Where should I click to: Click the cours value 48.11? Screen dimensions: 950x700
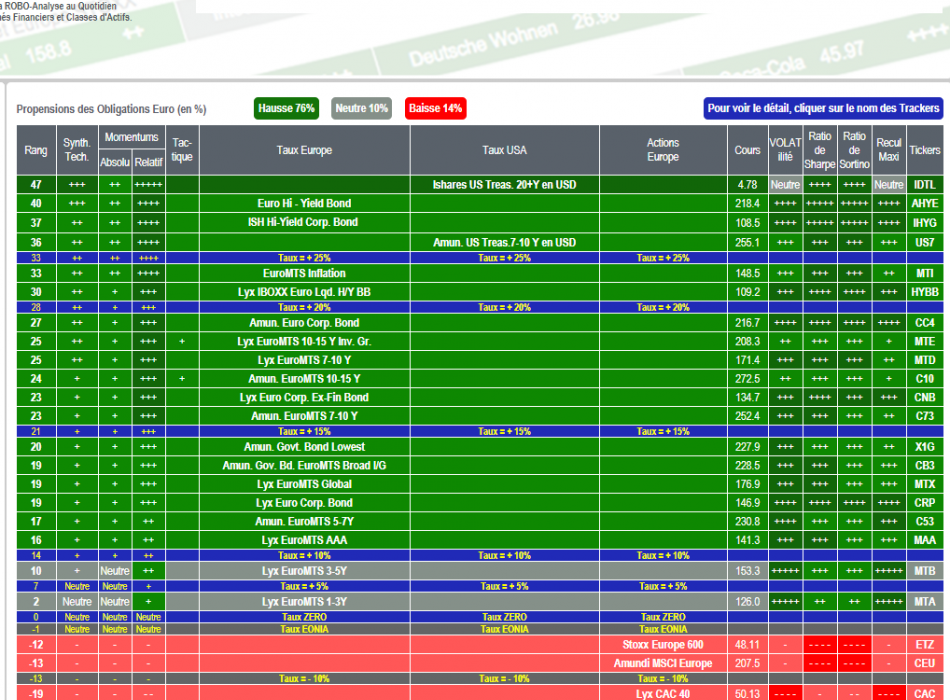747,645
